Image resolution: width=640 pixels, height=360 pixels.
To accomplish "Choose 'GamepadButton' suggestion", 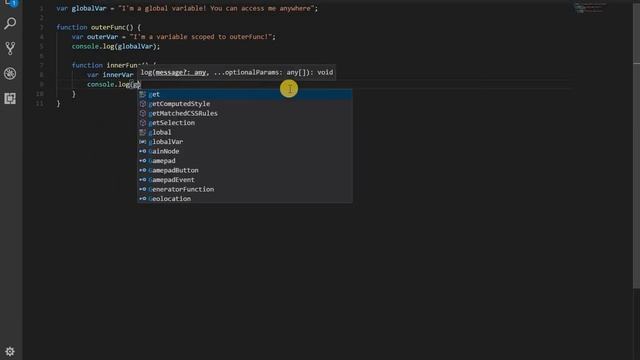I will tap(244, 170).
